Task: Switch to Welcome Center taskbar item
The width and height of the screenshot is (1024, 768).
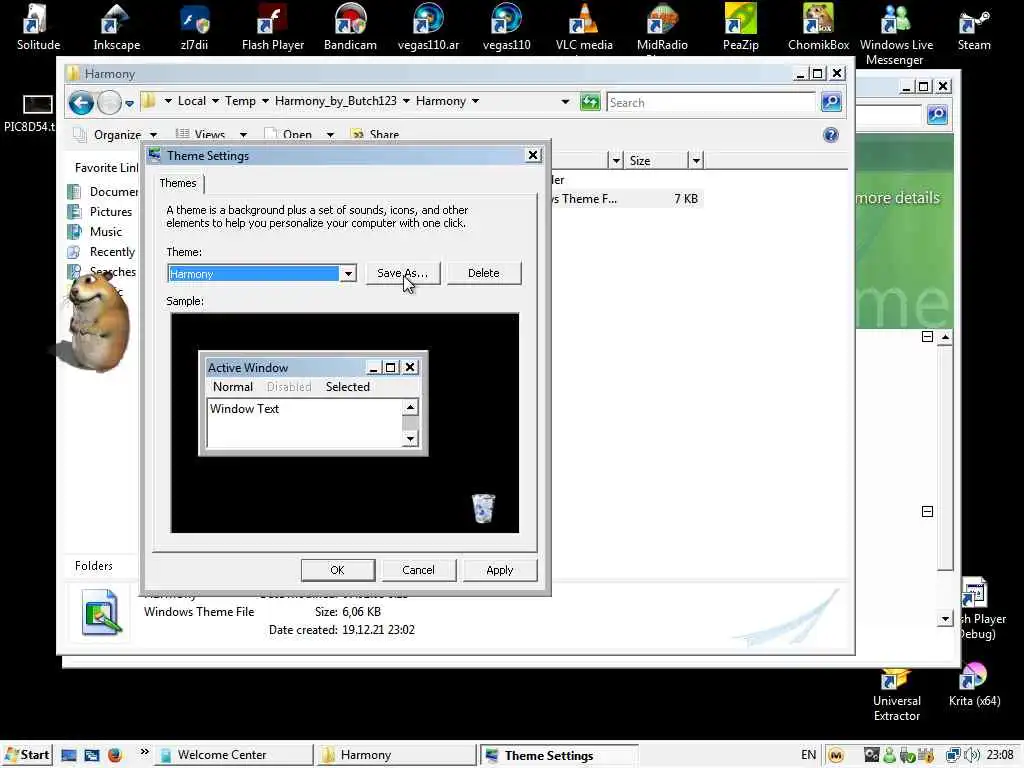Action: tap(233, 755)
